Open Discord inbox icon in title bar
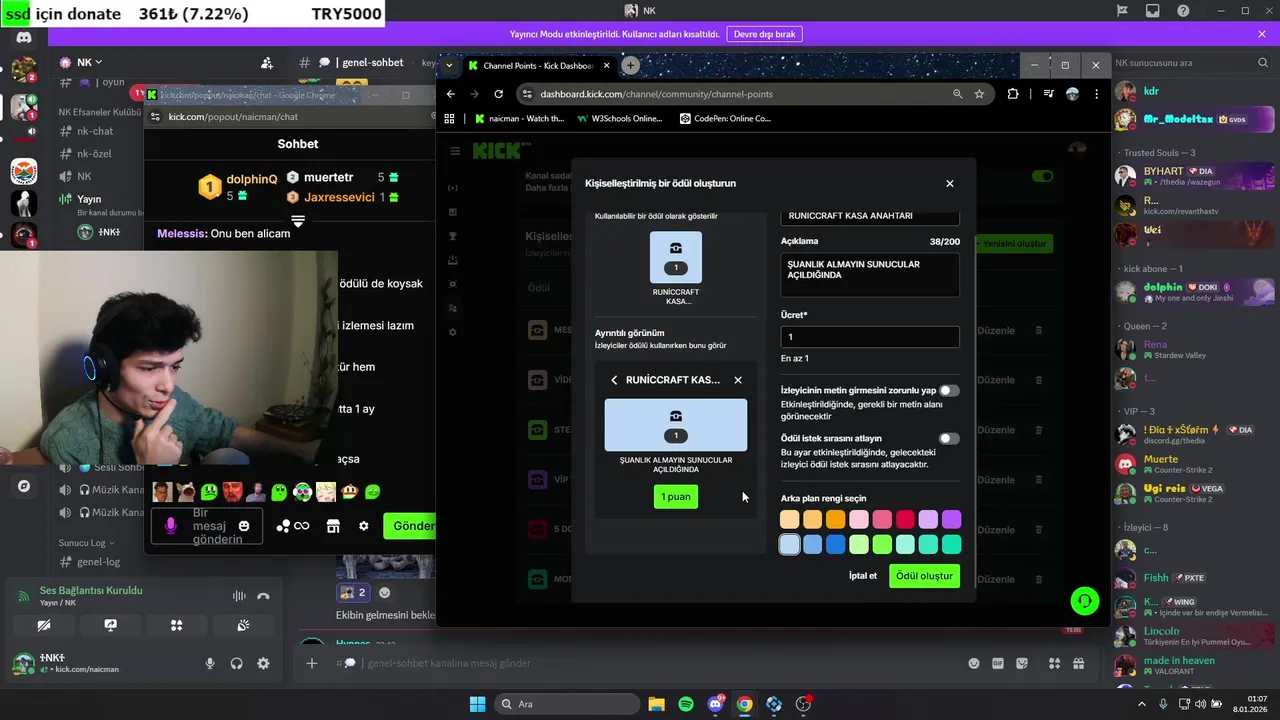 [x=1152, y=11]
